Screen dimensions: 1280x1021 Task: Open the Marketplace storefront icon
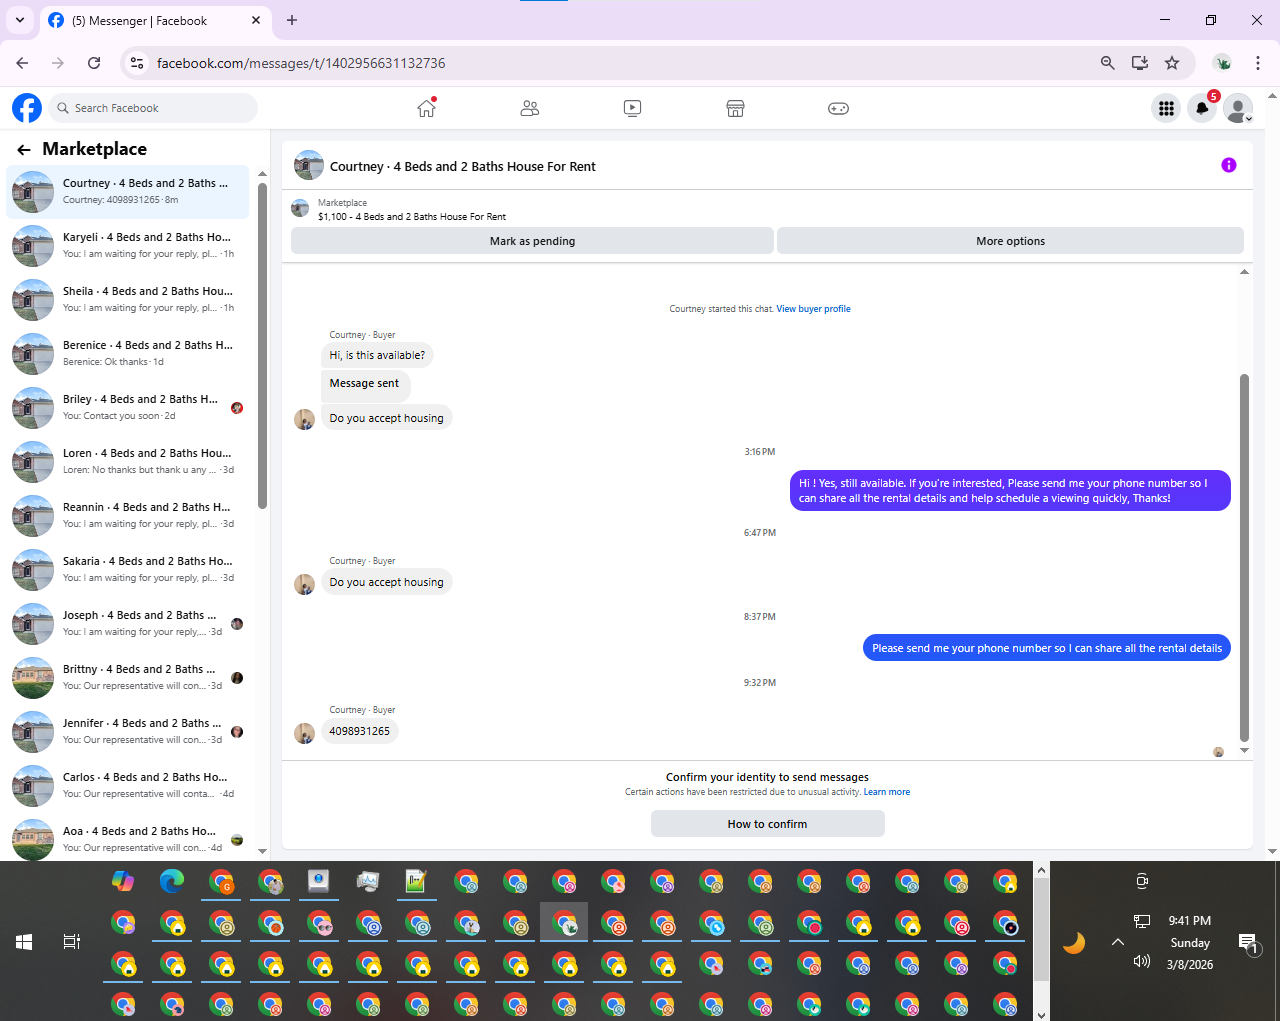pos(735,108)
